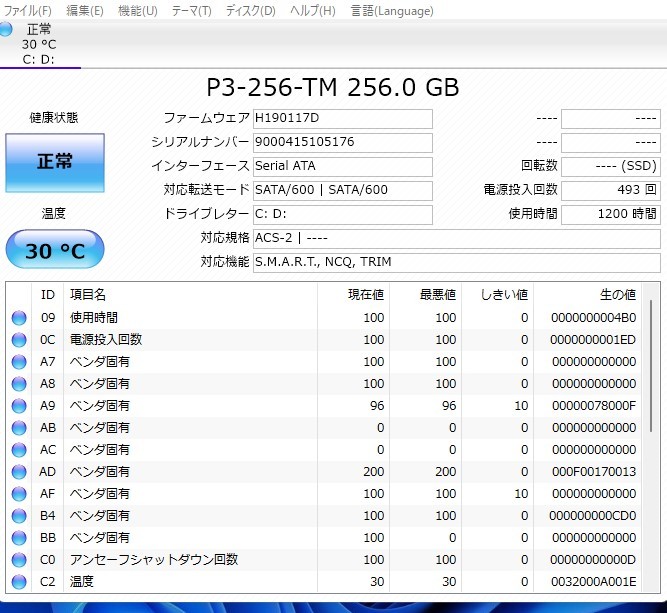
Task: Click the status orb for row C0 アンセーフシャットダウン回数
Action: coord(19,560)
